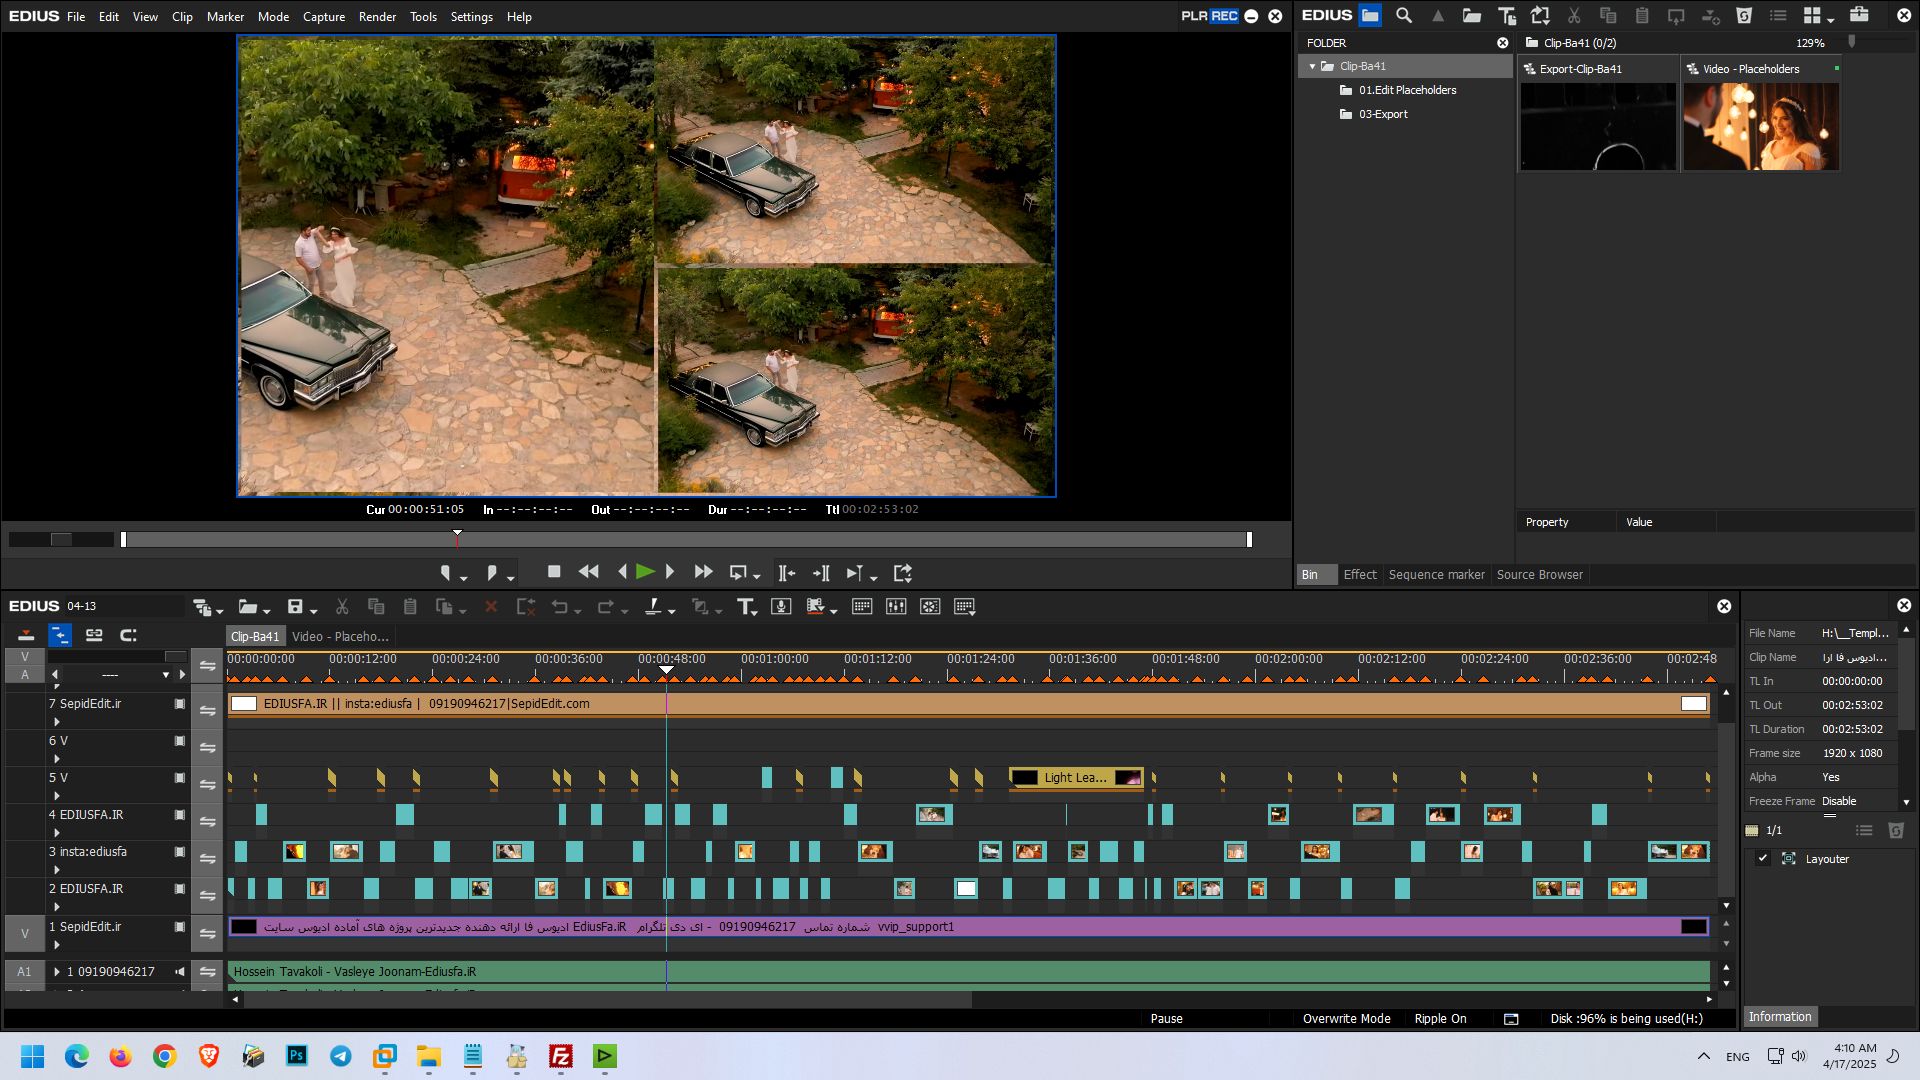Toggle group/link mode icon
This screenshot has width=1920, height=1080.
94,635
